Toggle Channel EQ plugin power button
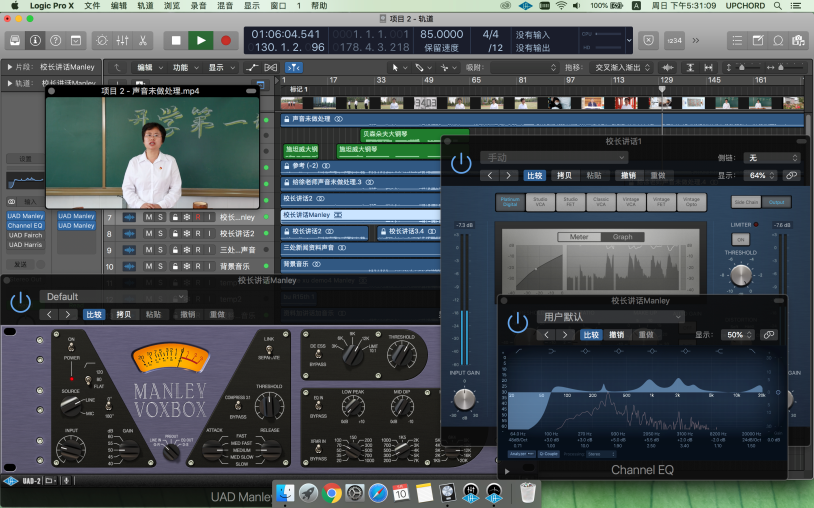Viewport: 814px width, 508px height. pos(518,323)
